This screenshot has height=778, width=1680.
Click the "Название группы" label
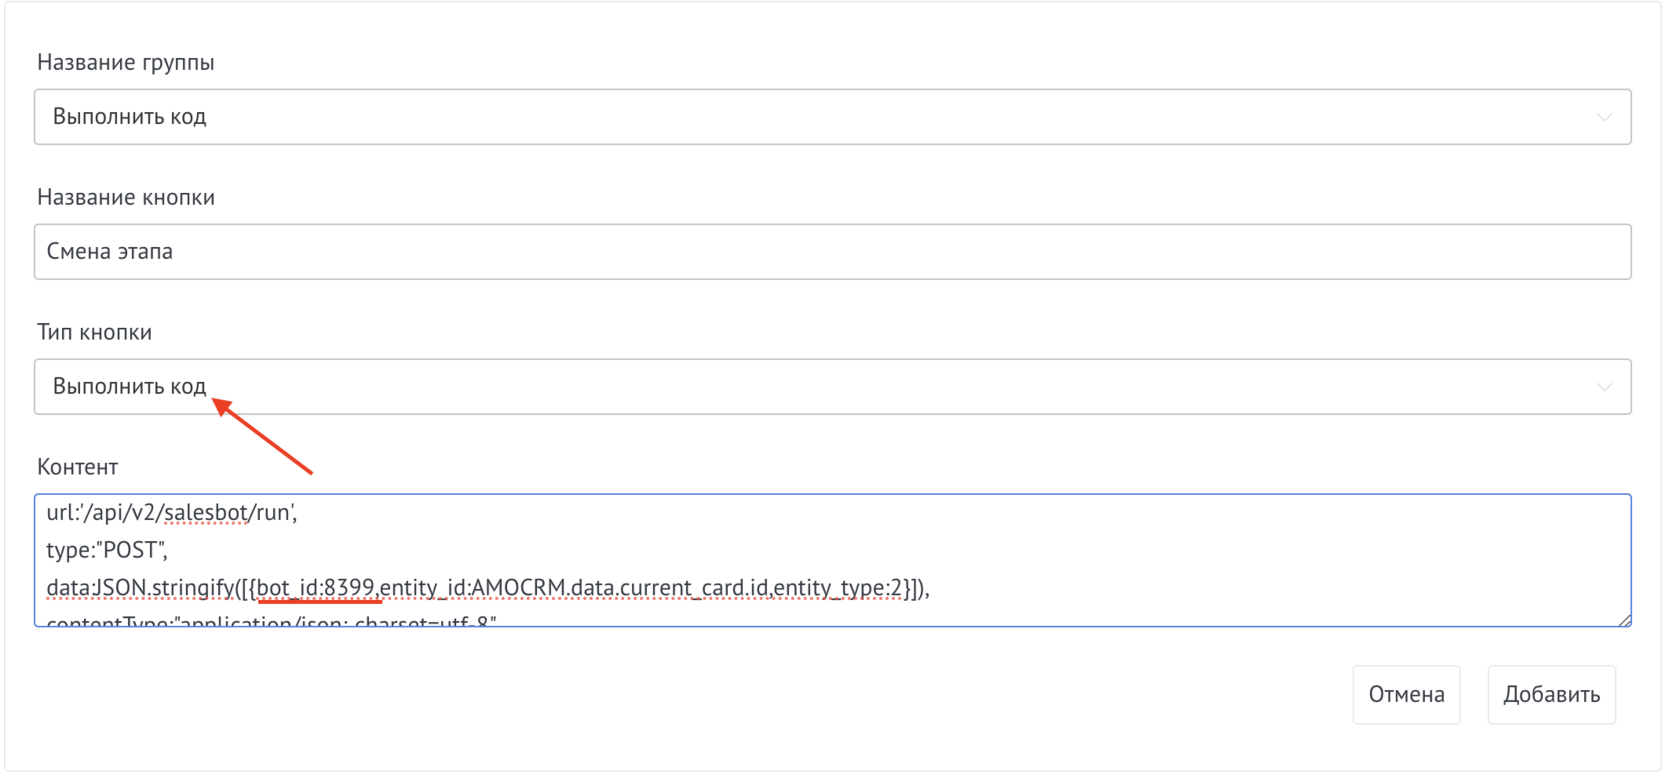pyautogui.click(x=126, y=62)
